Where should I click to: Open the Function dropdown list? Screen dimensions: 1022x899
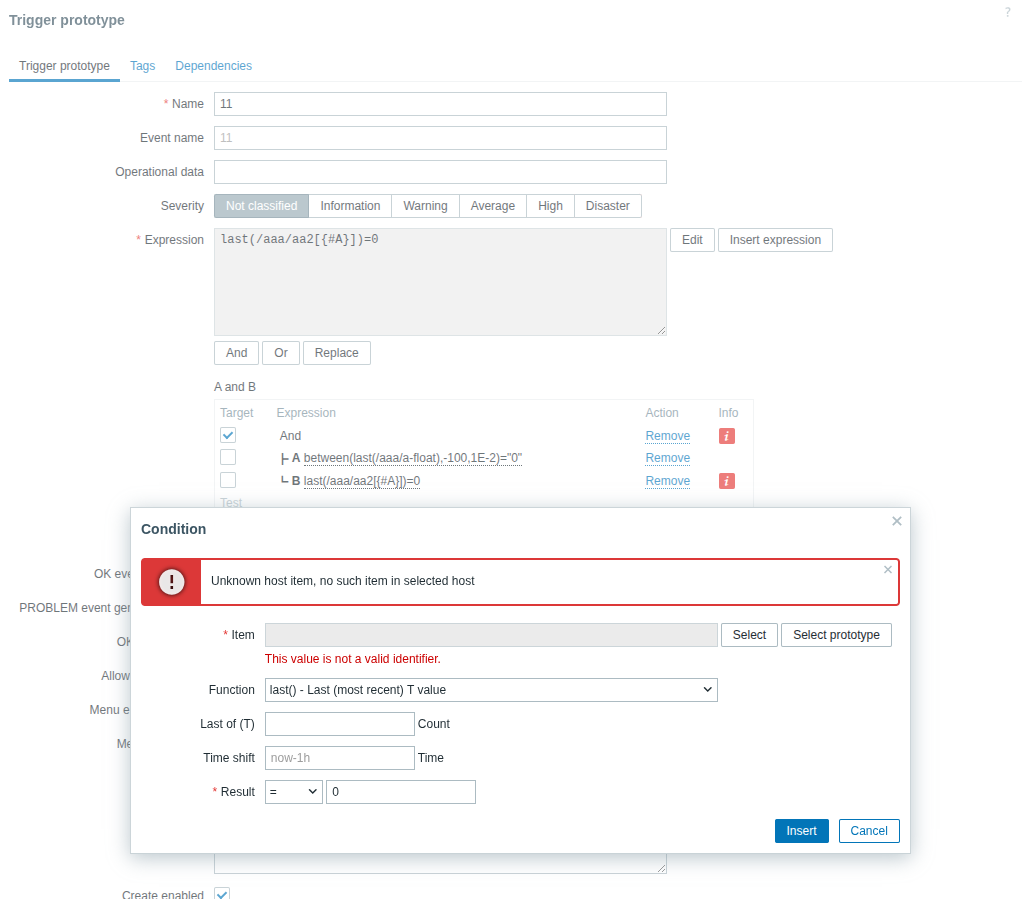coord(491,690)
